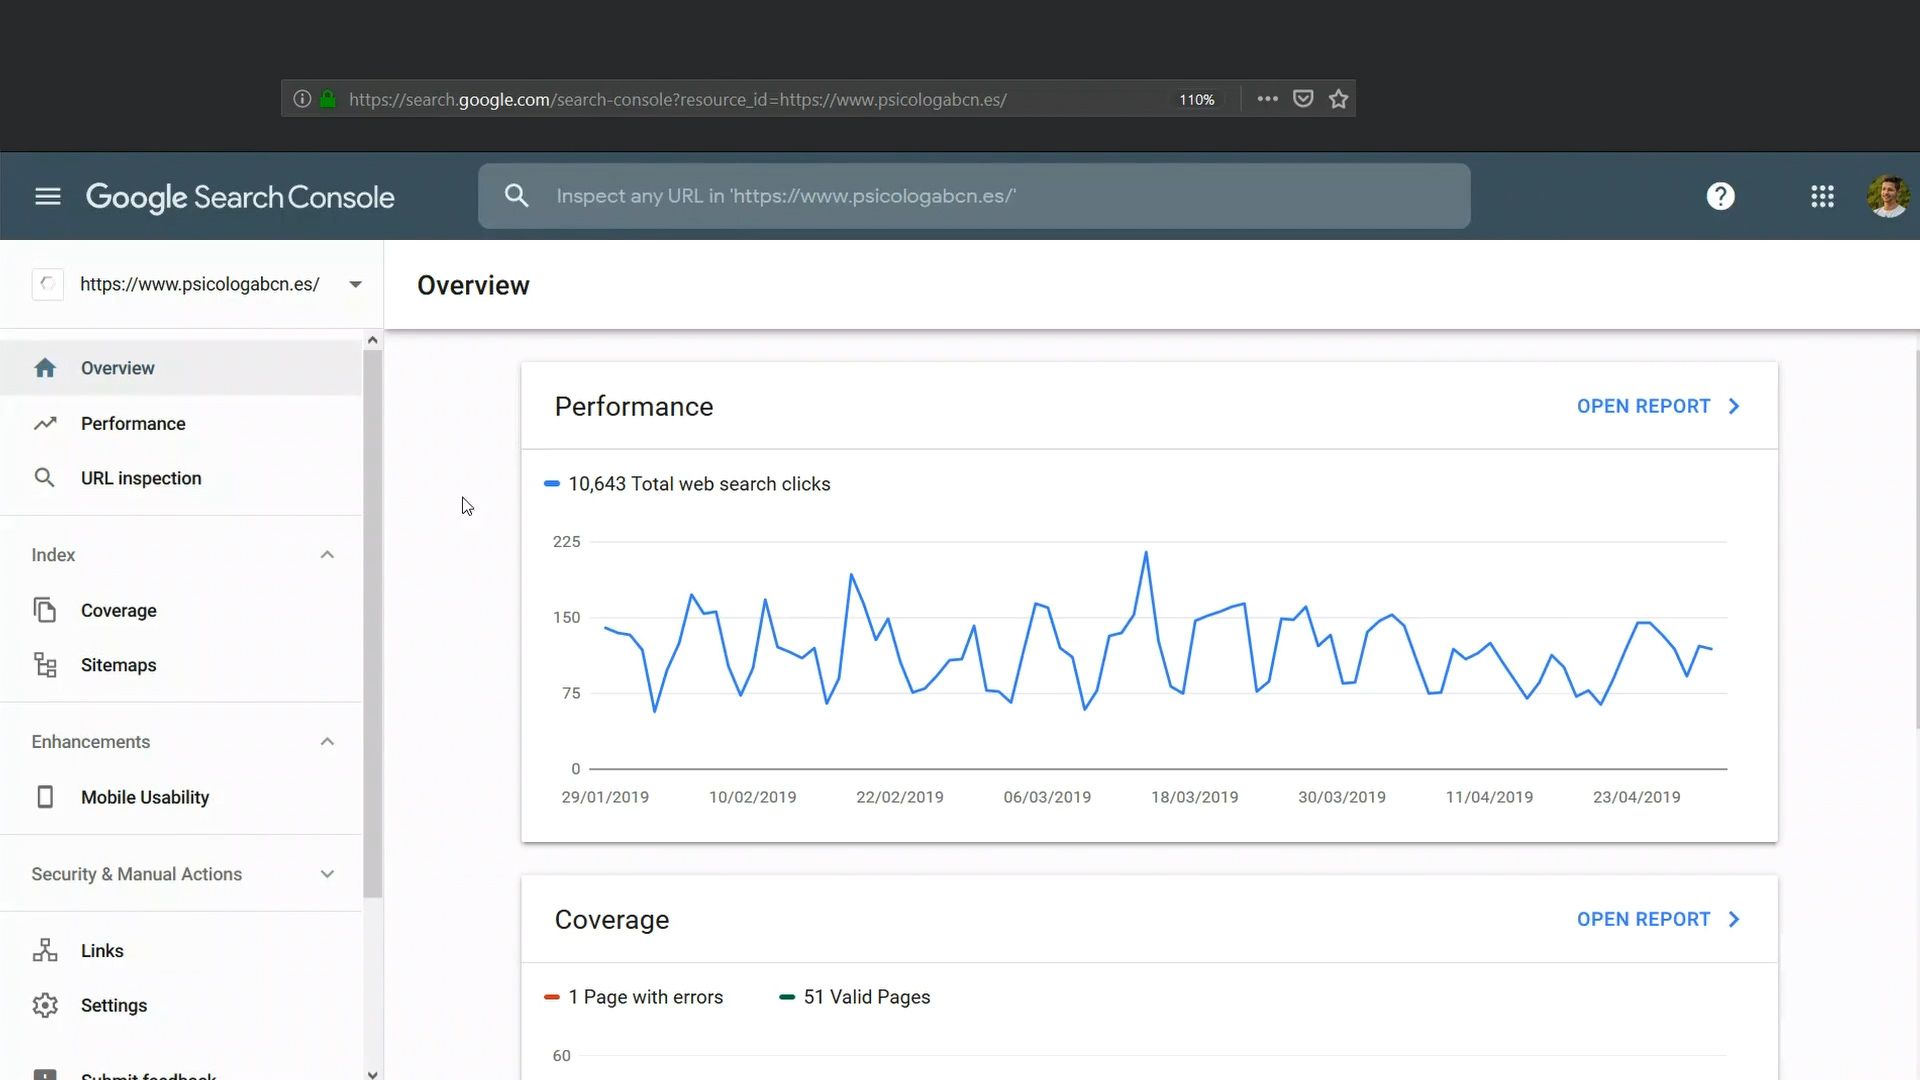Click the Links network icon
Image resolution: width=1920 pixels, height=1080 pixels.
click(x=45, y=950)
